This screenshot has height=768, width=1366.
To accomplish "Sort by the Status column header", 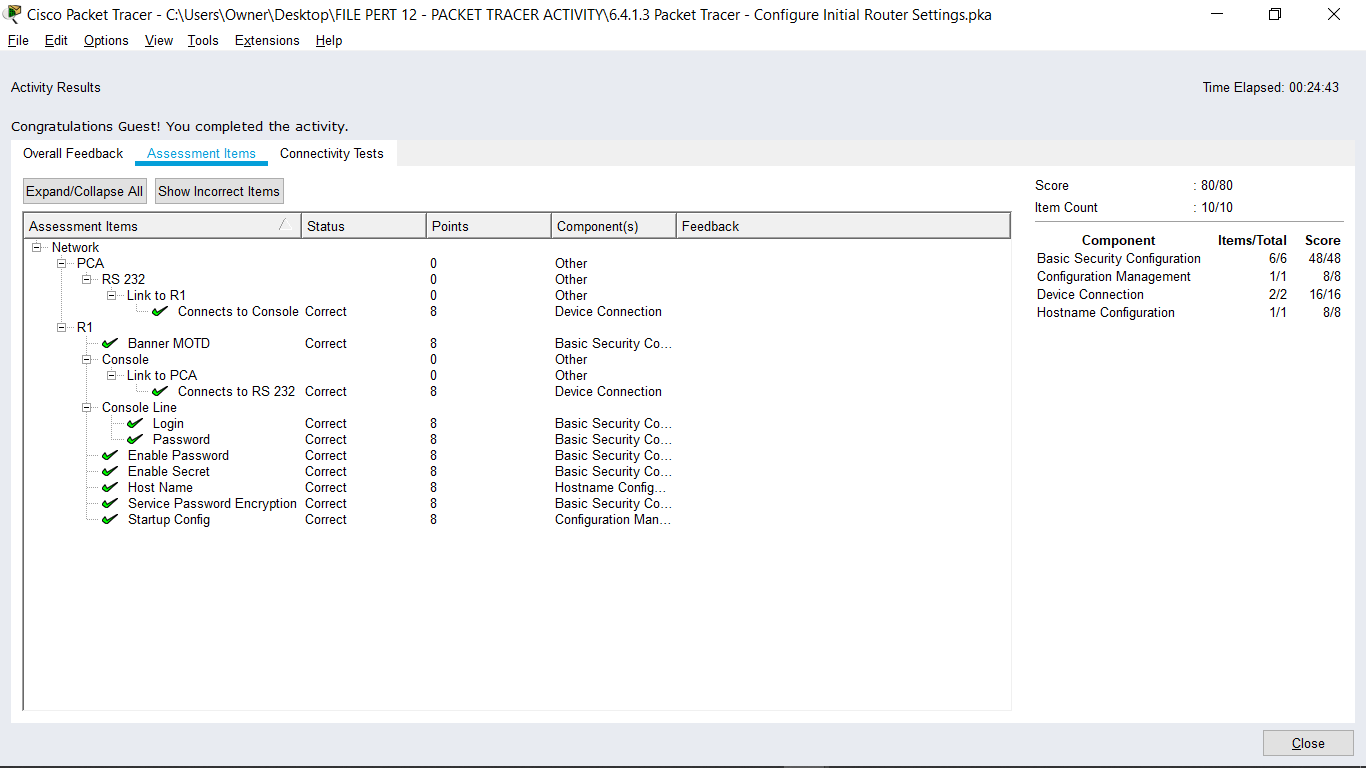I will click(x=364, y=226).
